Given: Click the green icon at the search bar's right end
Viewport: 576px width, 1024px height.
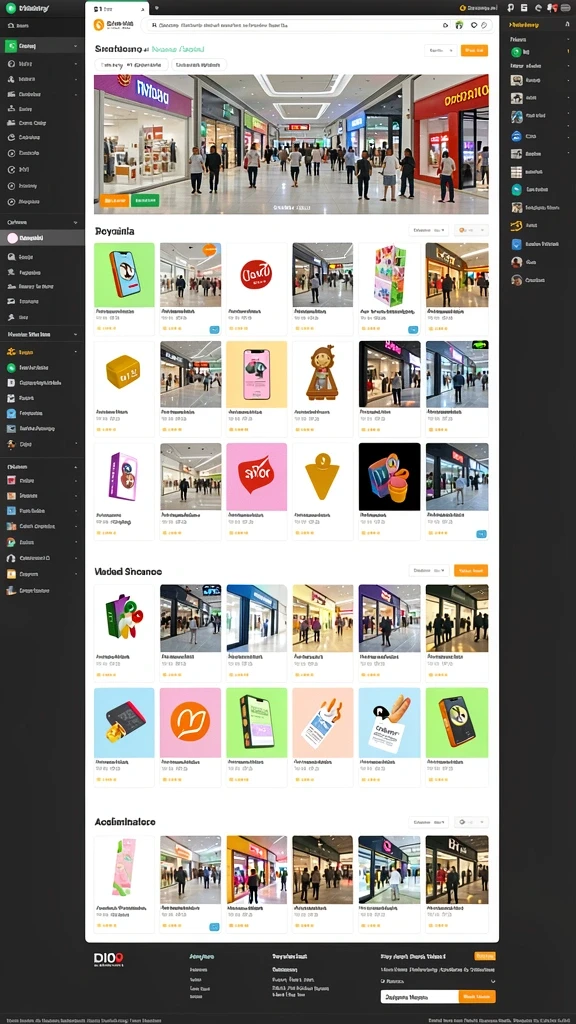Looking at the screenshot, I should click(459, 25).
